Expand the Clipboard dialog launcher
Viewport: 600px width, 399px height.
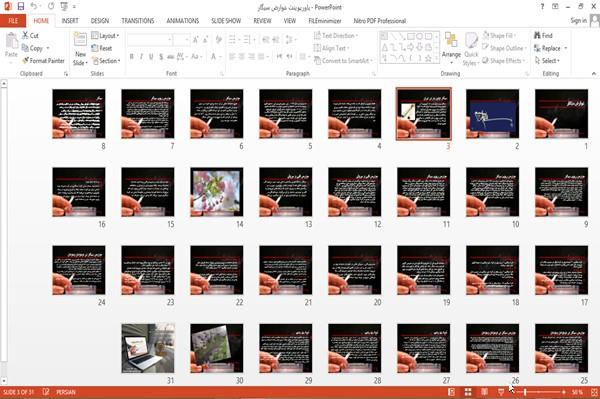pyautogui.click(x=66, y=73)
